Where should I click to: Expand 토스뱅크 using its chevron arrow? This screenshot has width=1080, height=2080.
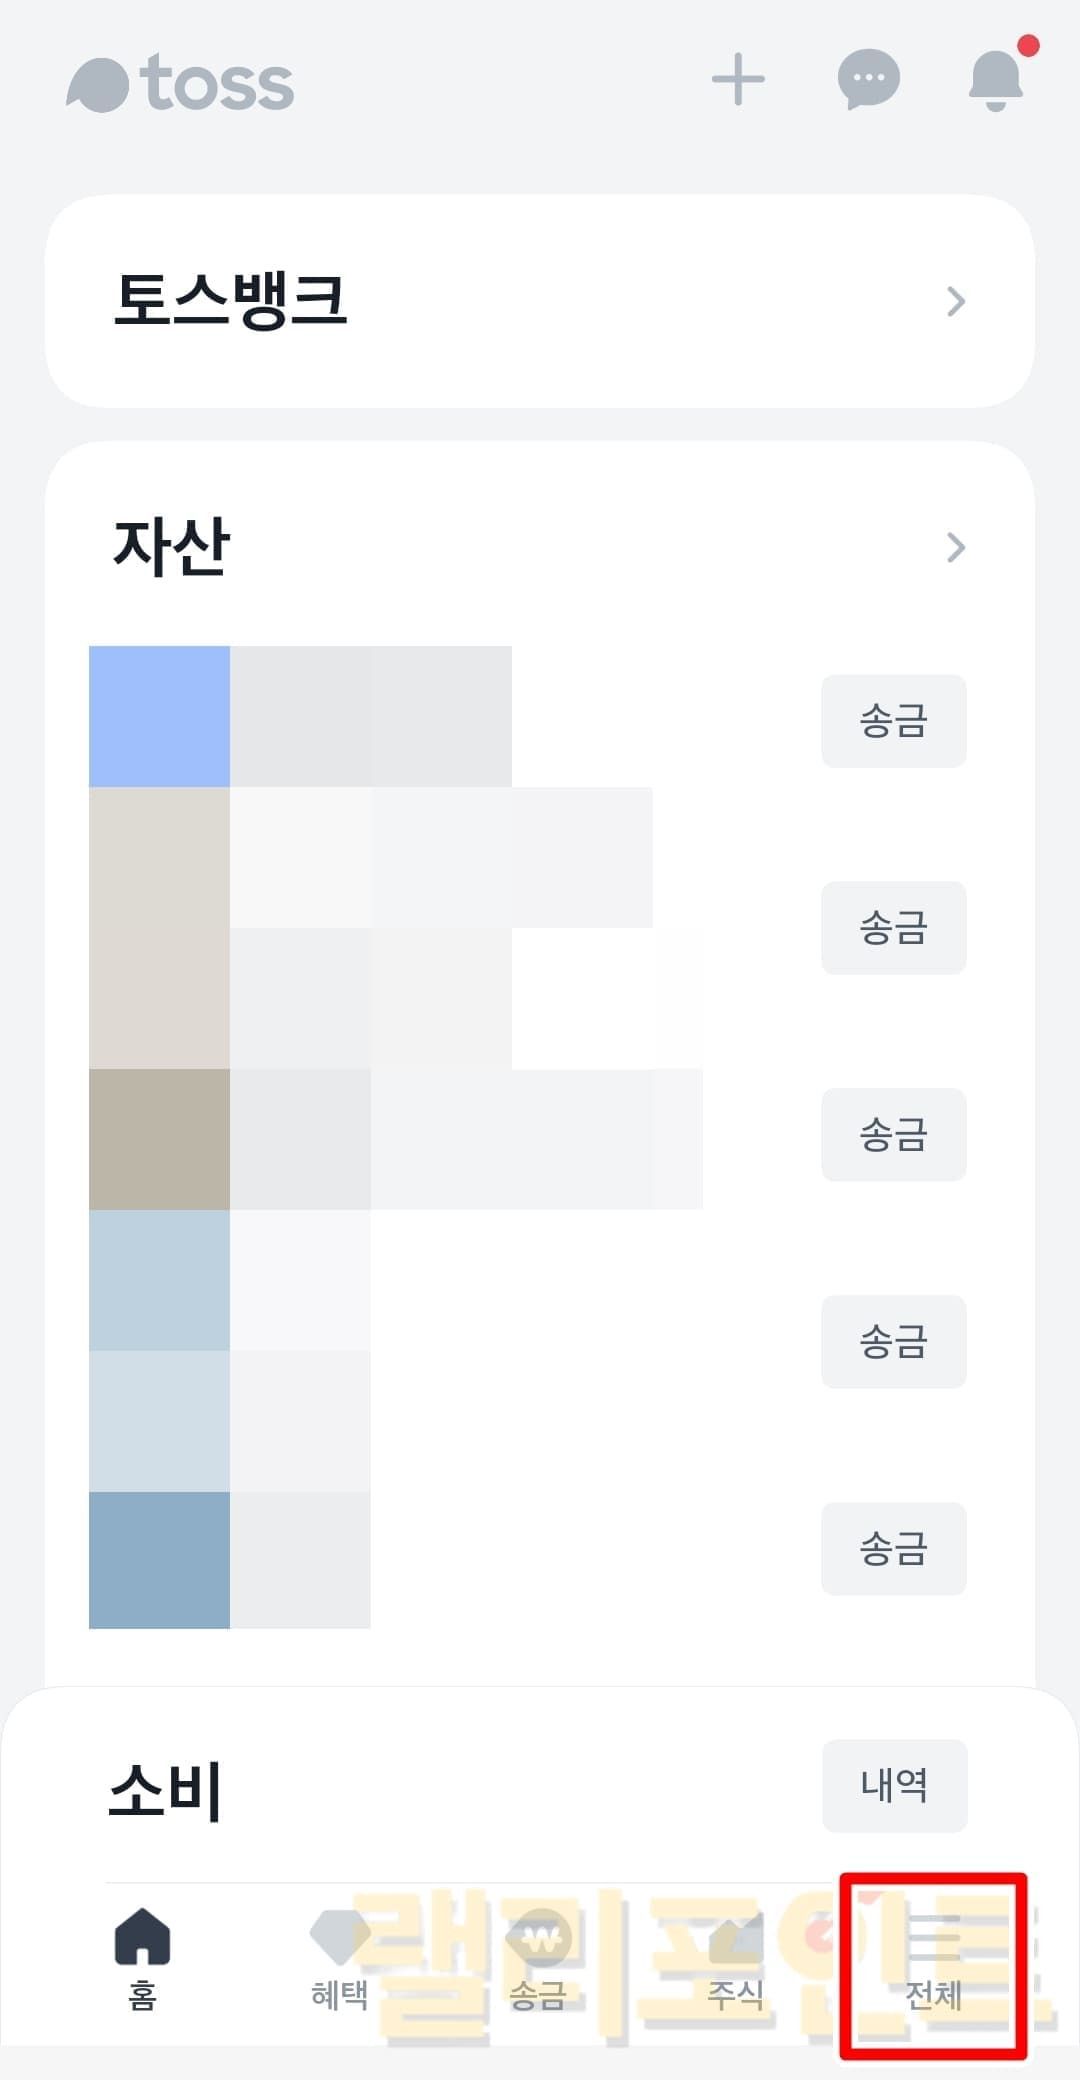pos(956,301)
